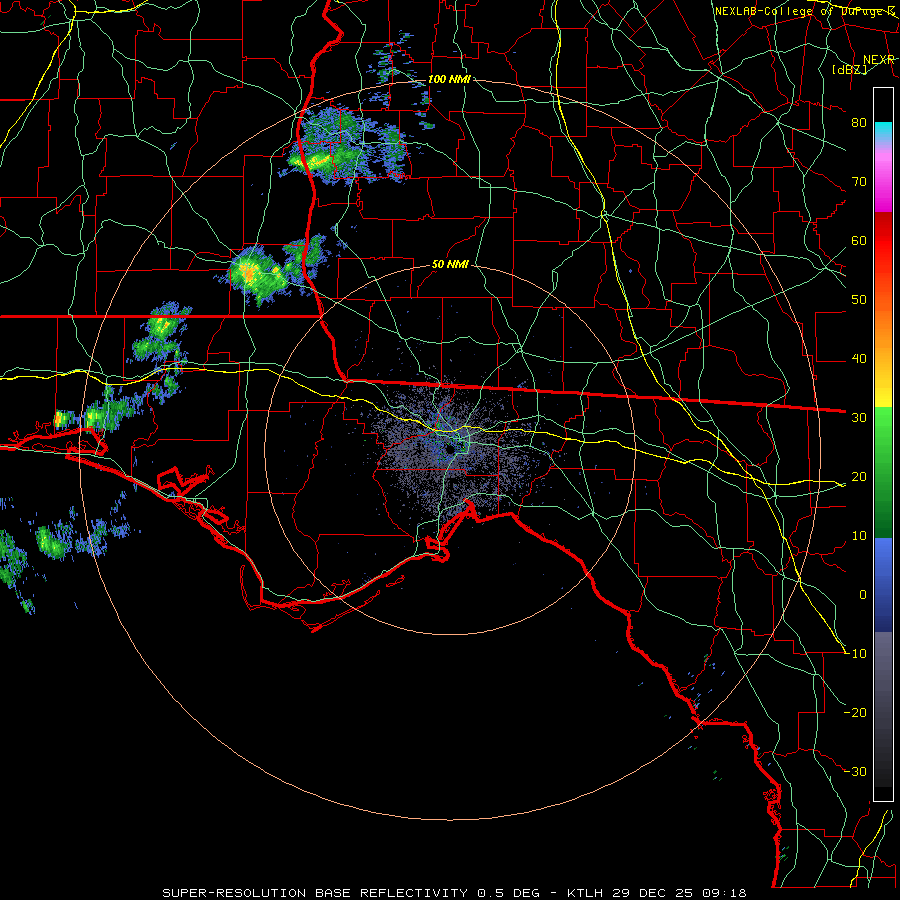Click the KTLH radar site center

click(451, 449)
